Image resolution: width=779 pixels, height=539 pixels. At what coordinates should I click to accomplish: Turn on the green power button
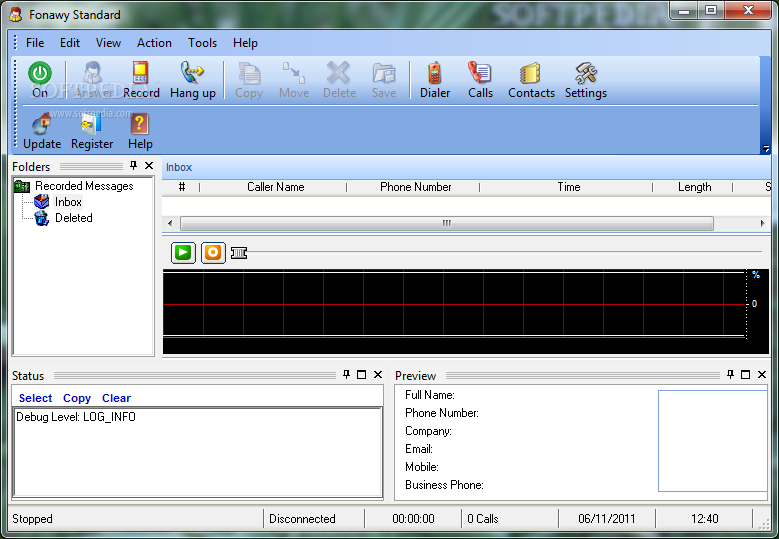40,79
